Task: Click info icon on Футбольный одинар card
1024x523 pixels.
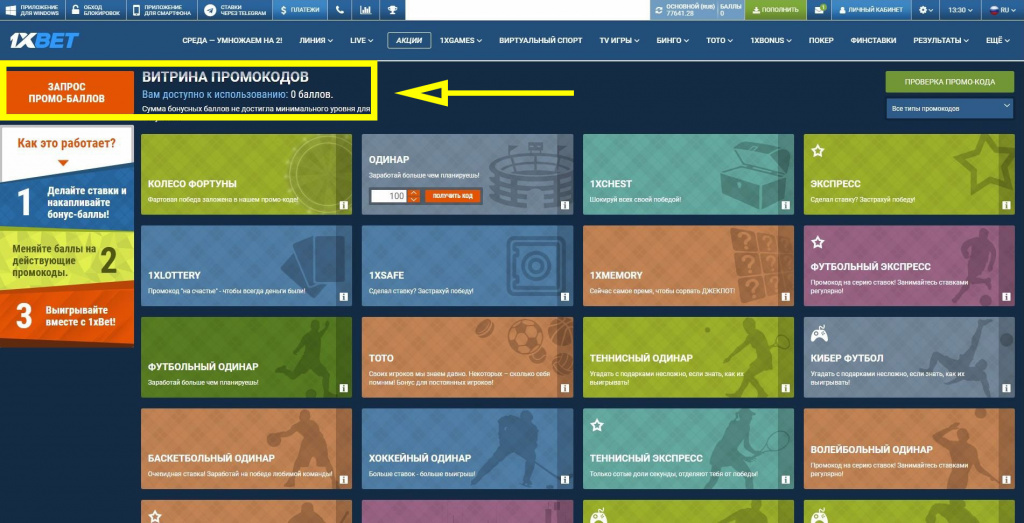Action: [x=343, y=388]
